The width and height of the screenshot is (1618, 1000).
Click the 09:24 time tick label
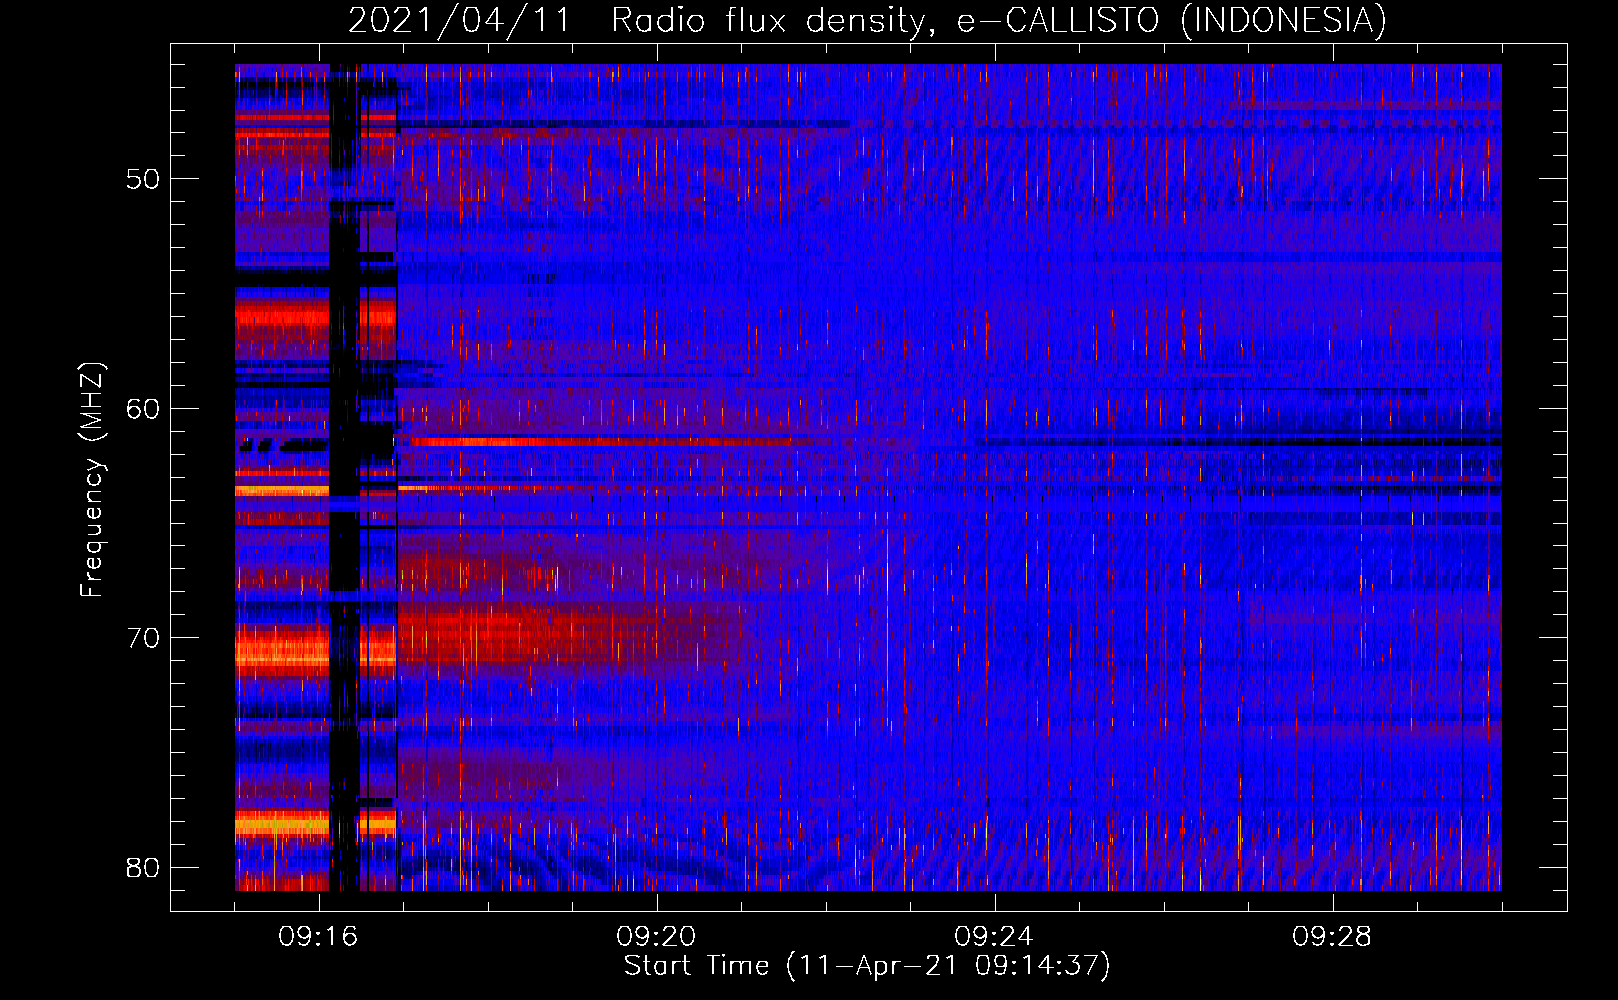(995, 937)
